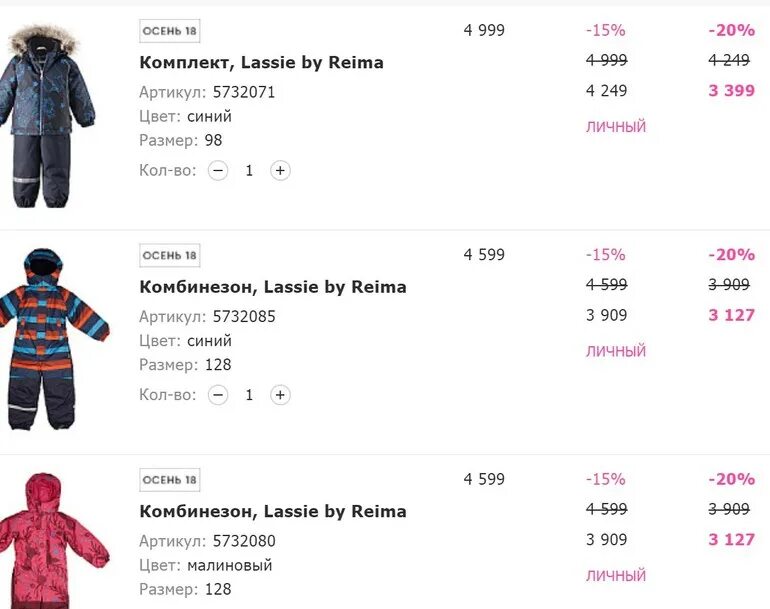770x609 pixels.
Task: Open Комбинезон title for article 5732080
Action: point(273,512)
